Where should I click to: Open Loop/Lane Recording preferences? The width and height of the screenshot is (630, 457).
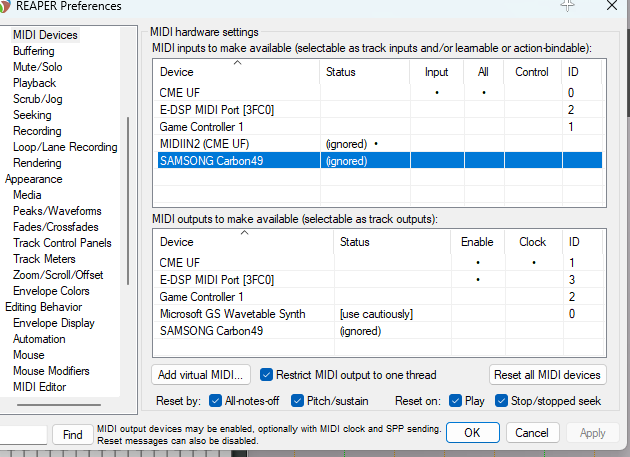click(x=65, y=147)
